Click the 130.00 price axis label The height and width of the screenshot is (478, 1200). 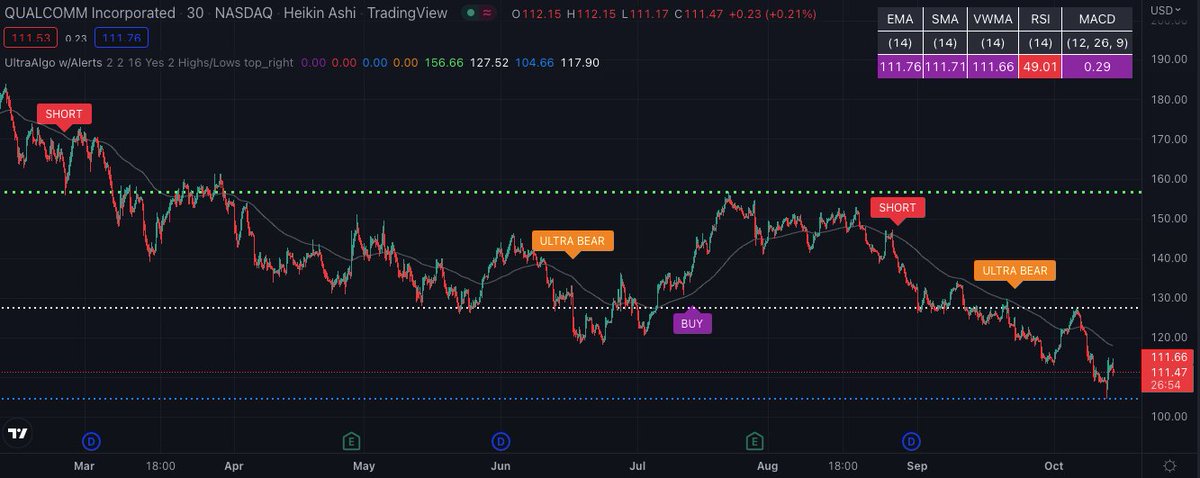[1168, 297]
